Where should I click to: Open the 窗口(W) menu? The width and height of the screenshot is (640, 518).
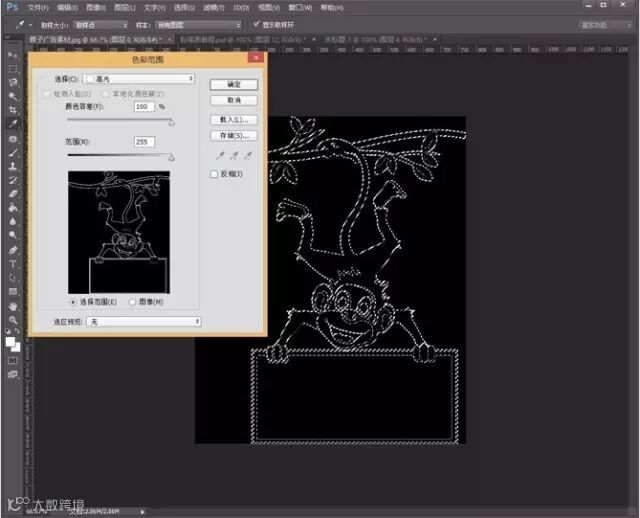pos(300,8)
